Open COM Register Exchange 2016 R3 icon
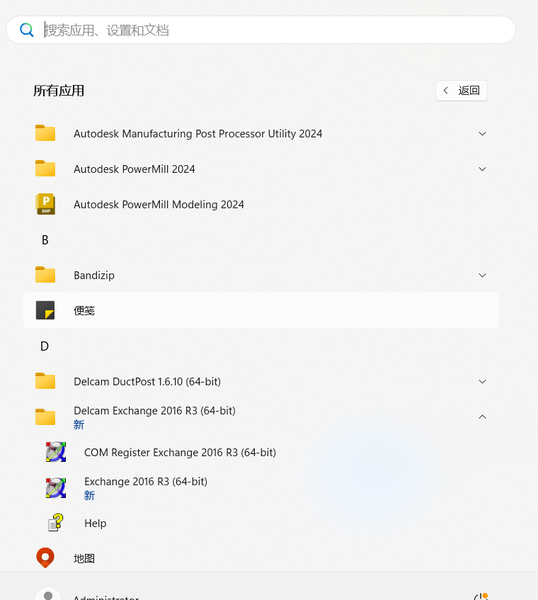Screen dimensions: 538x600 coord(56,452)
